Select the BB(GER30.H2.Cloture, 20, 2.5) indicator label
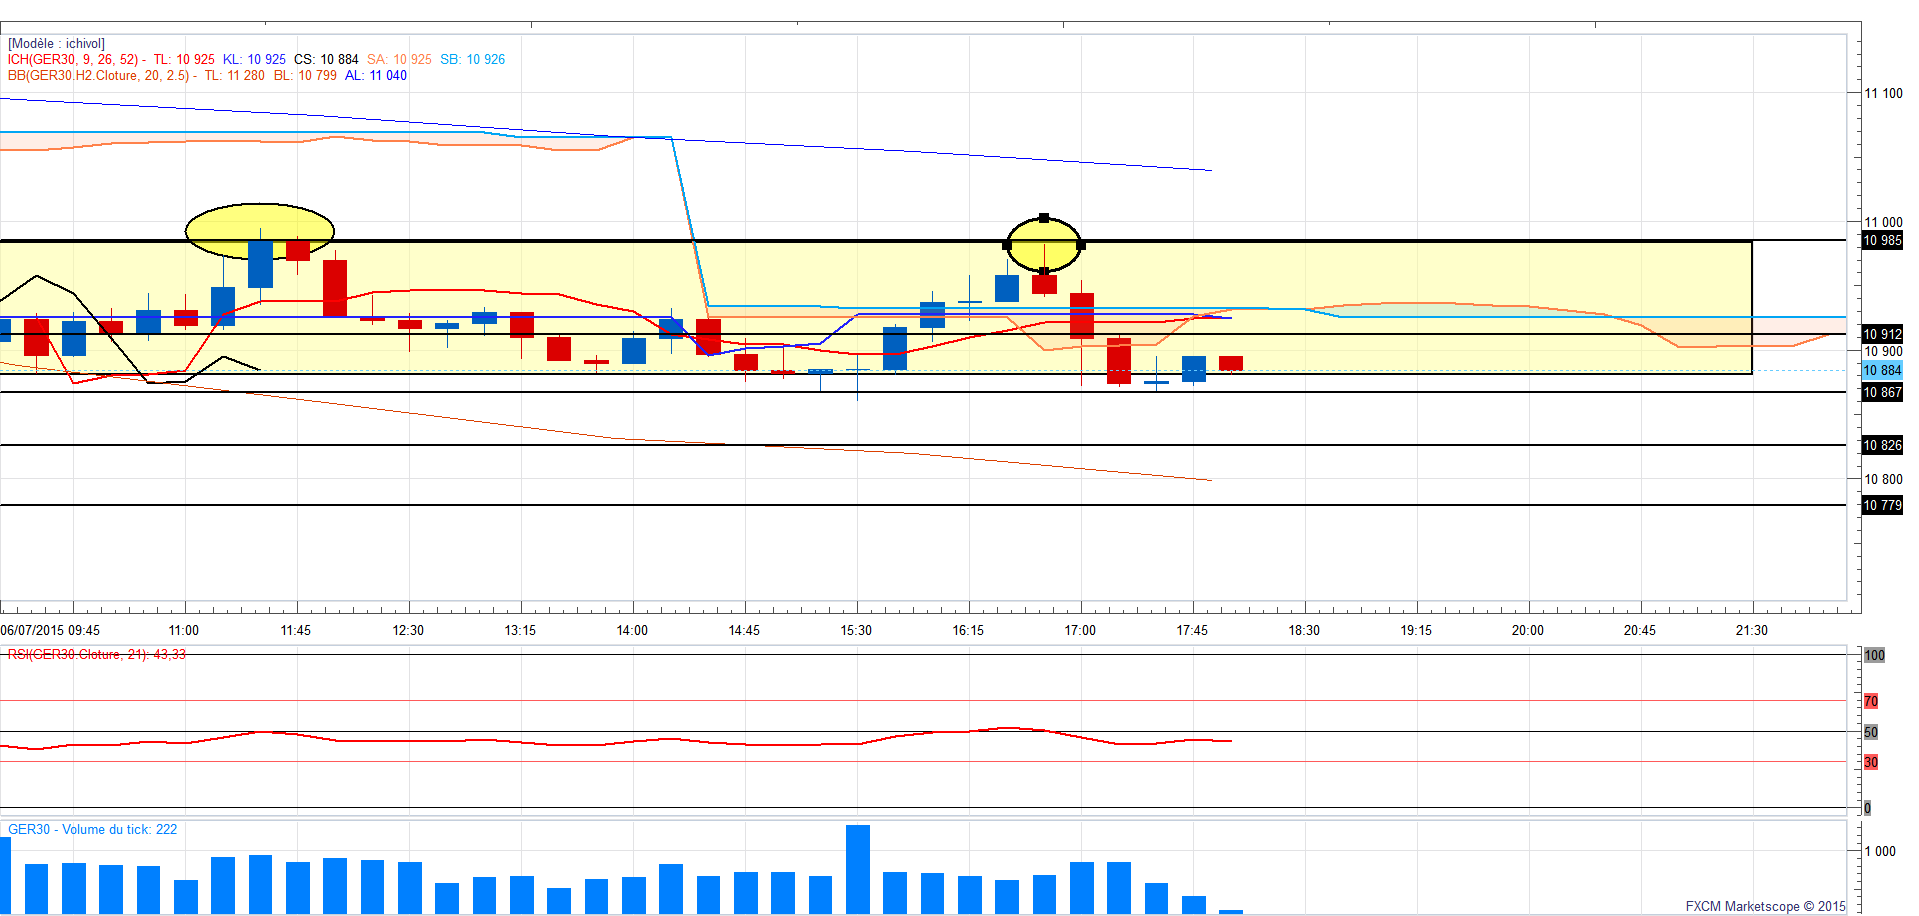Image resolution: width=1919 pixels, height=916 pixels. coord(98,76)
